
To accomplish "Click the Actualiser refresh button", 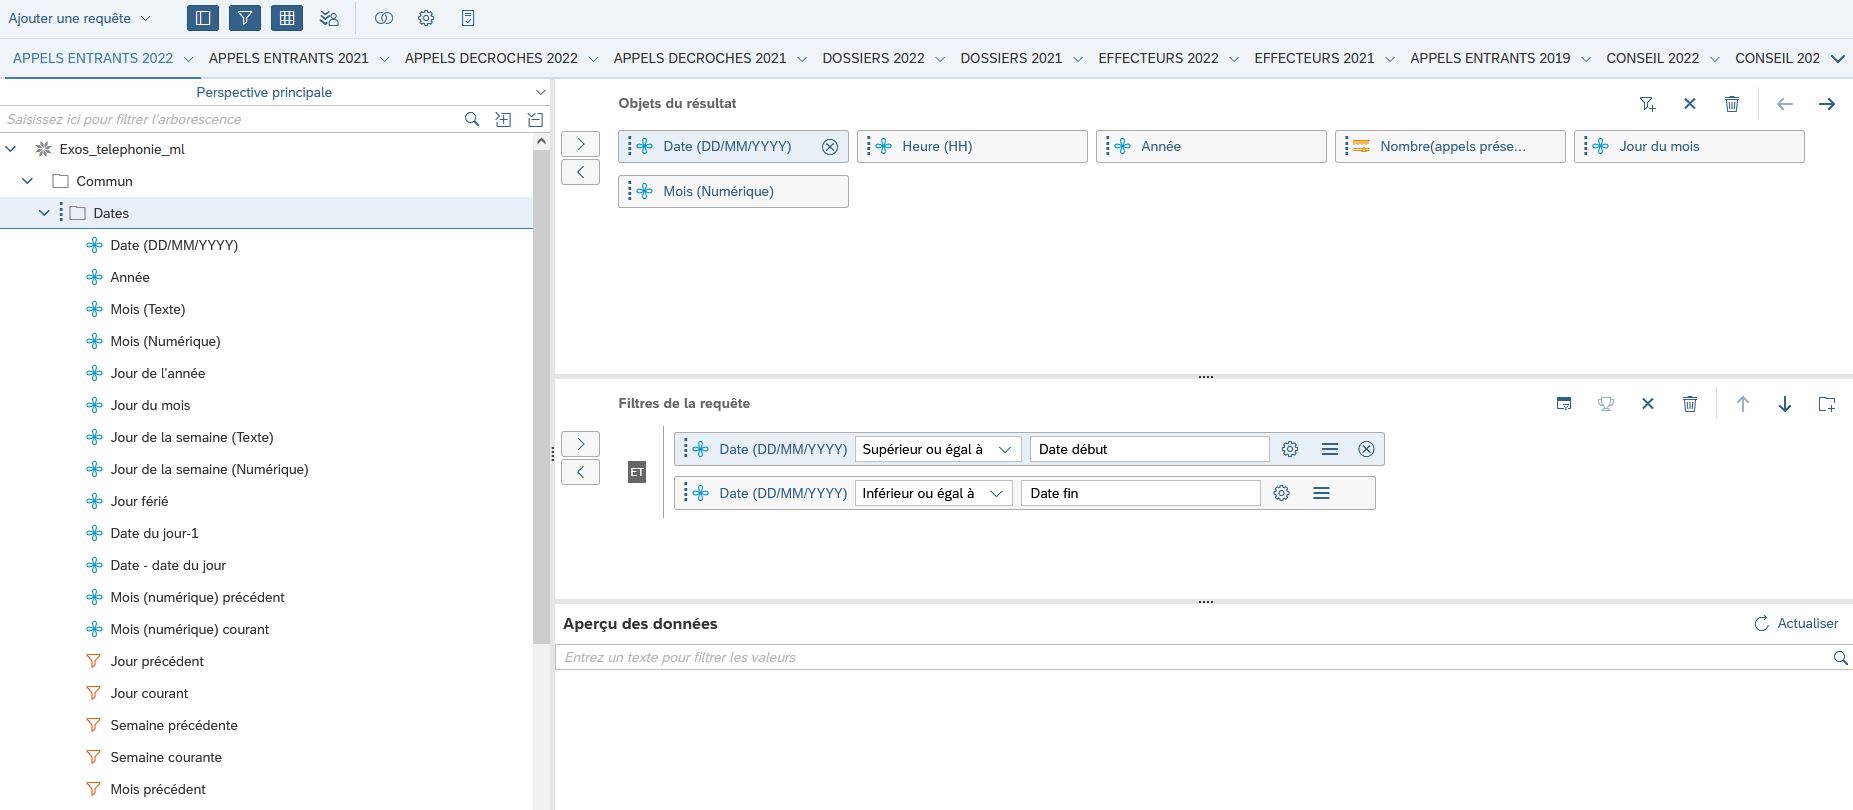I will 1796,623.
